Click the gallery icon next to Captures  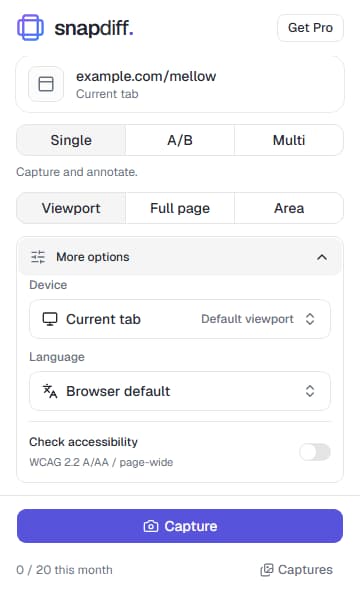click(x=267, y=570)
